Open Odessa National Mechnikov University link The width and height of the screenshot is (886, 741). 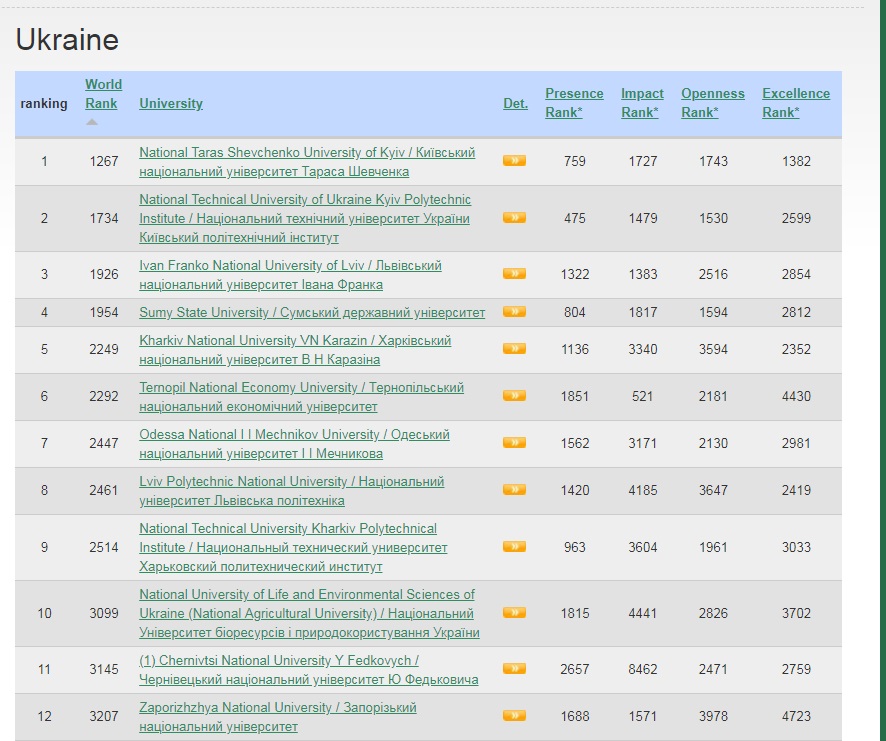tap(294, 444)
